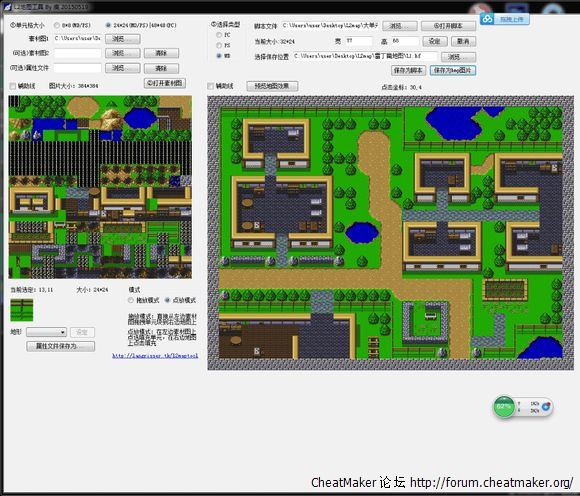The image size is (580, 496).
Task: Click the app icon in title bar
Action: point(7,7)
